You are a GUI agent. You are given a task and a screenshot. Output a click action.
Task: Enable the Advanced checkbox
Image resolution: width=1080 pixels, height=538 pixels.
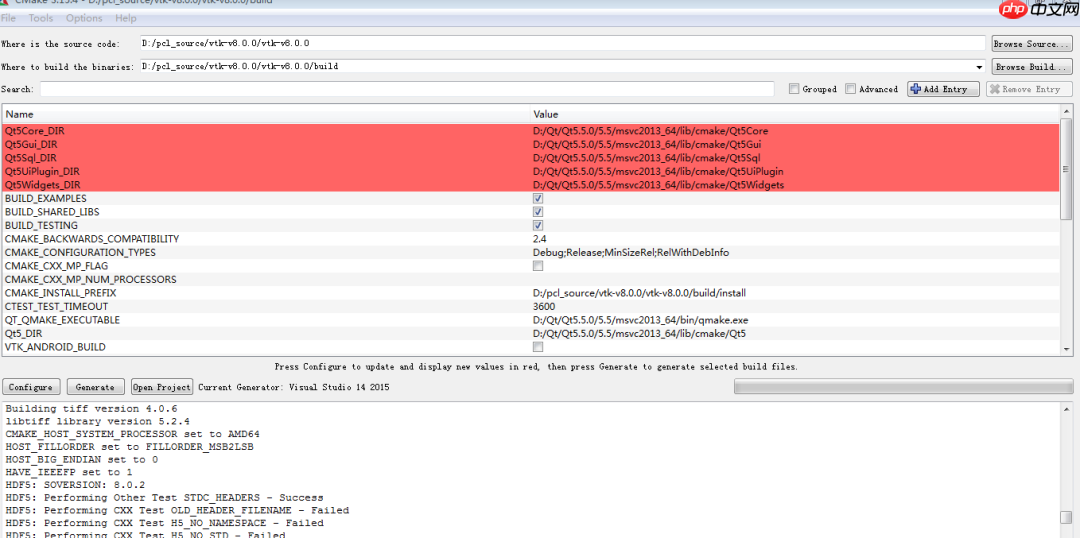point(851,89)
